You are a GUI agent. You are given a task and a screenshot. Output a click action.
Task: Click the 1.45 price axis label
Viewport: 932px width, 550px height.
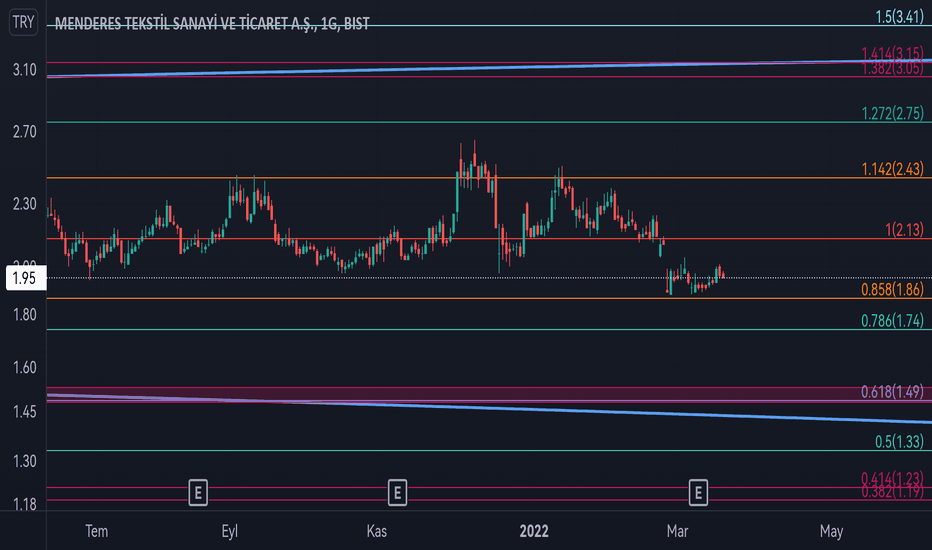(x=24, y=411)
